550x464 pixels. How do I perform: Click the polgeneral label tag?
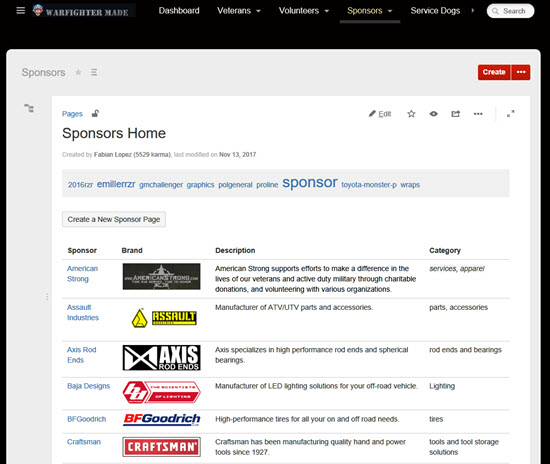pos(235,185)
